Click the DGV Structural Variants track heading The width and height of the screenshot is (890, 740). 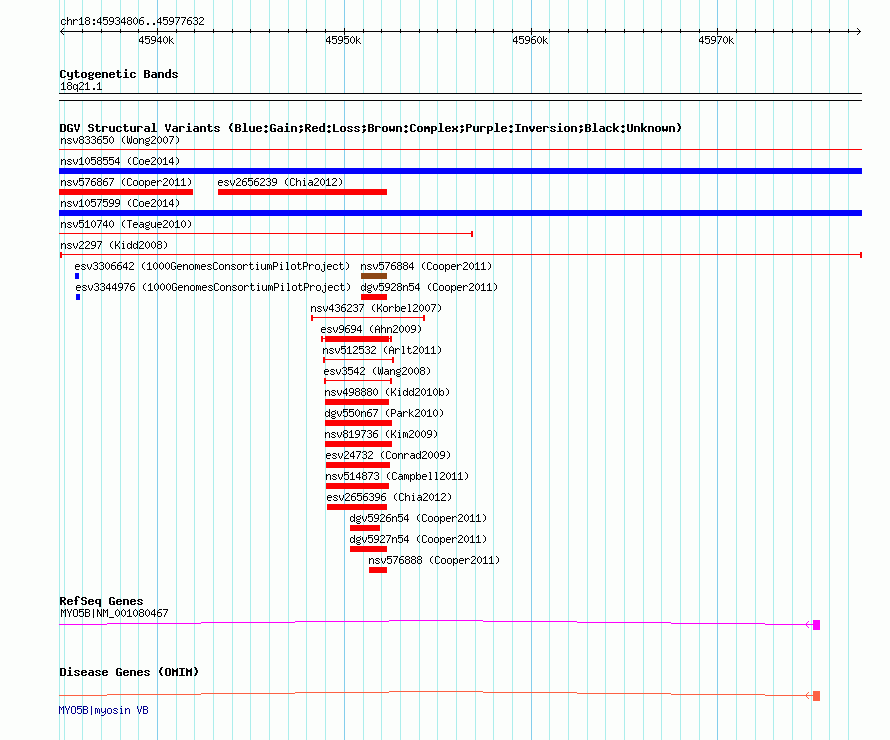pos(371,128)
